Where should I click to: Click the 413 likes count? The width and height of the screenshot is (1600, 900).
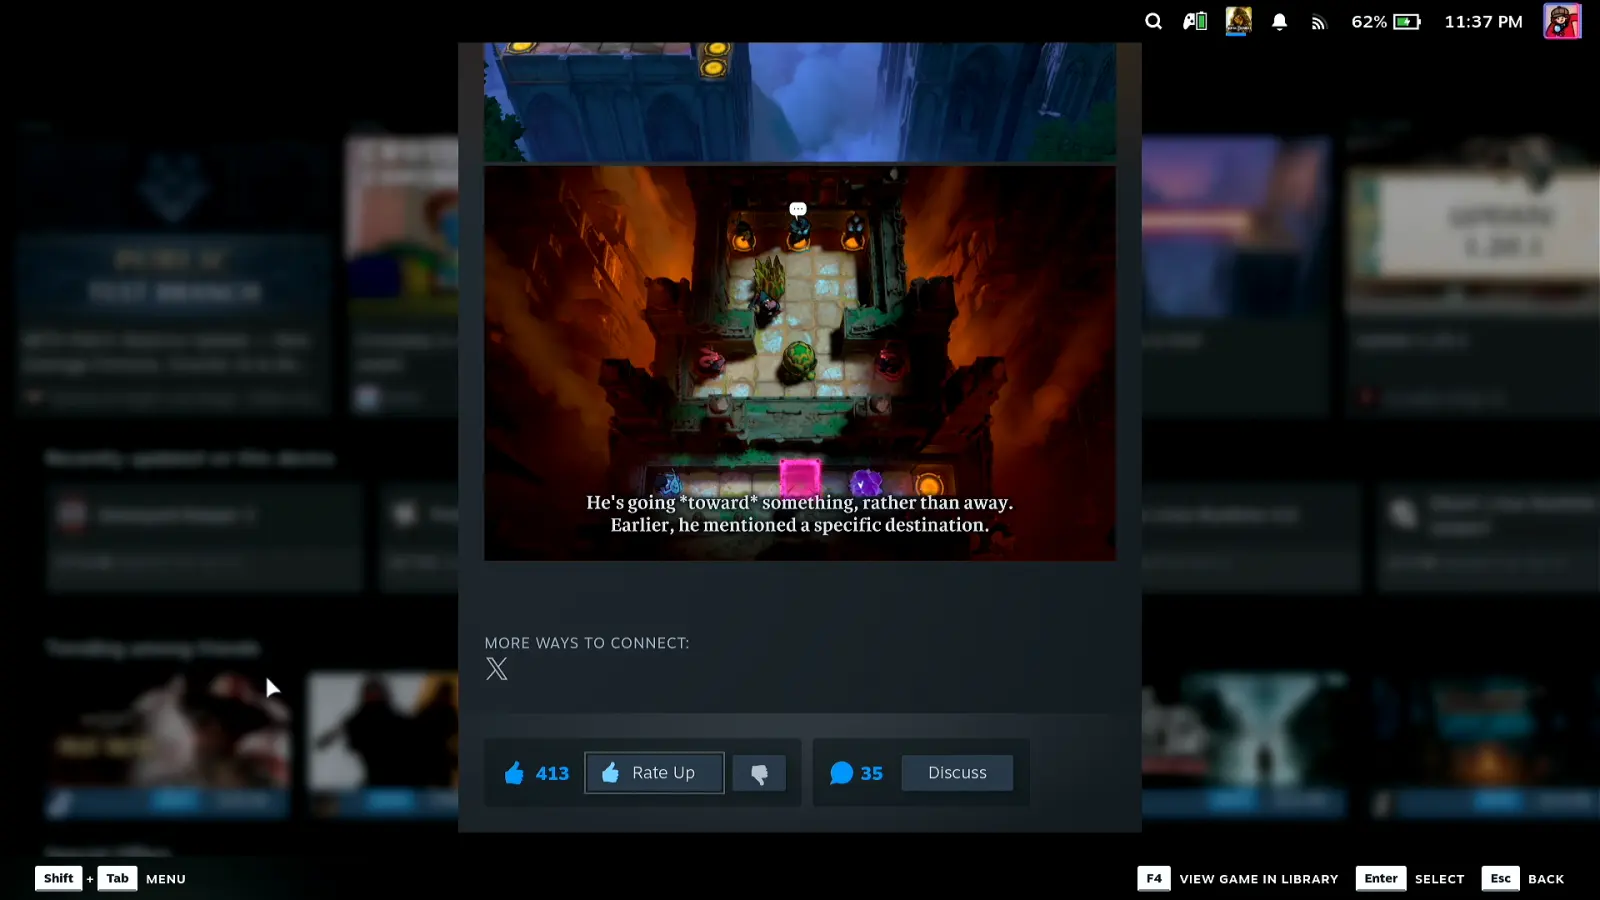point(552,773)
